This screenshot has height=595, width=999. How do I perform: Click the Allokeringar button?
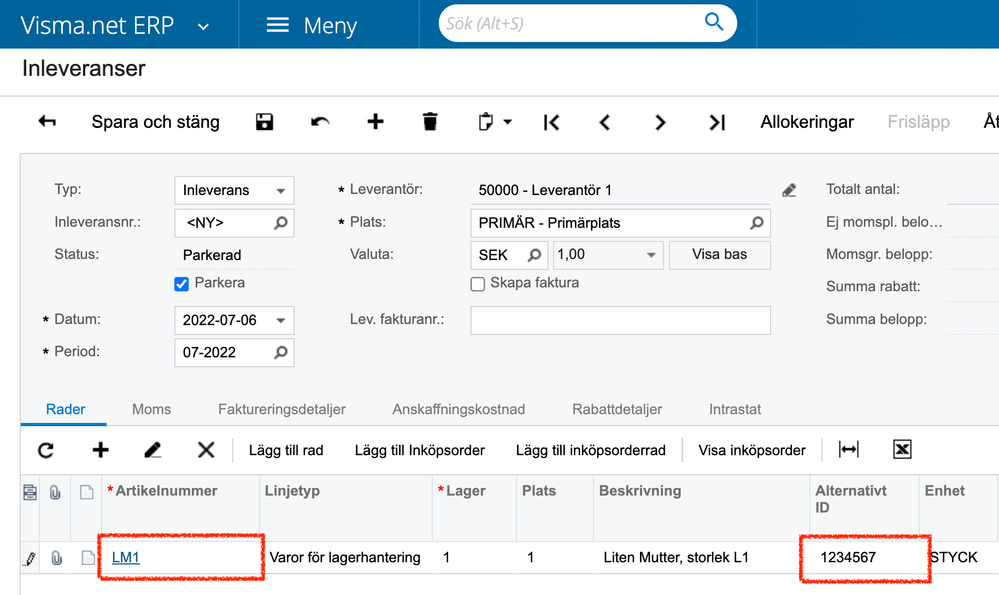pos(807,122)
